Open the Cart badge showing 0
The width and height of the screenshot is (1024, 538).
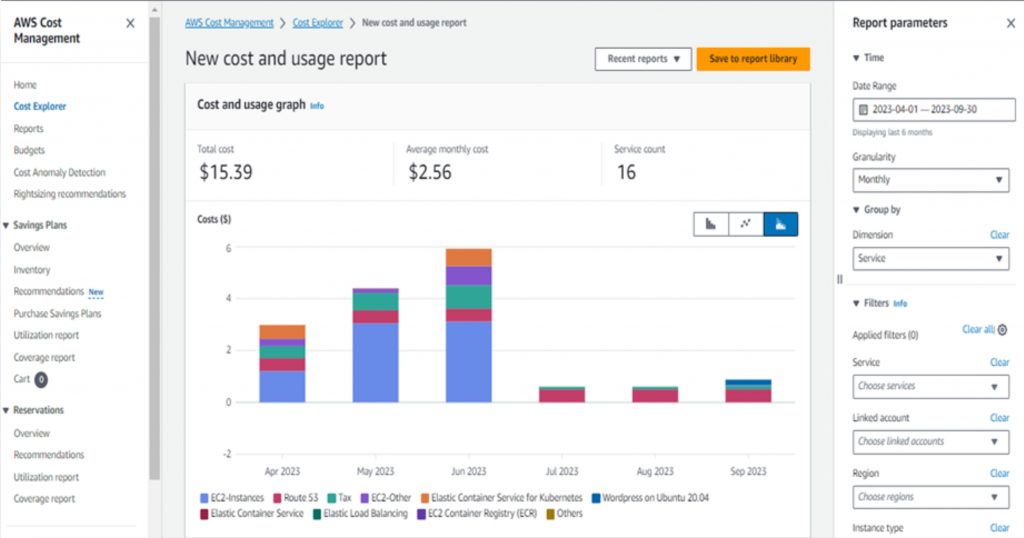coord(40,379)
